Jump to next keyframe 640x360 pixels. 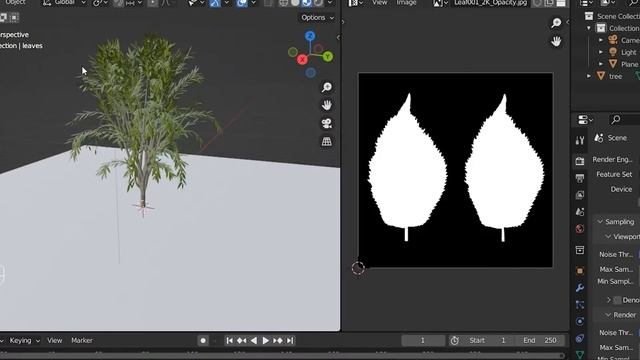(278, 340)
